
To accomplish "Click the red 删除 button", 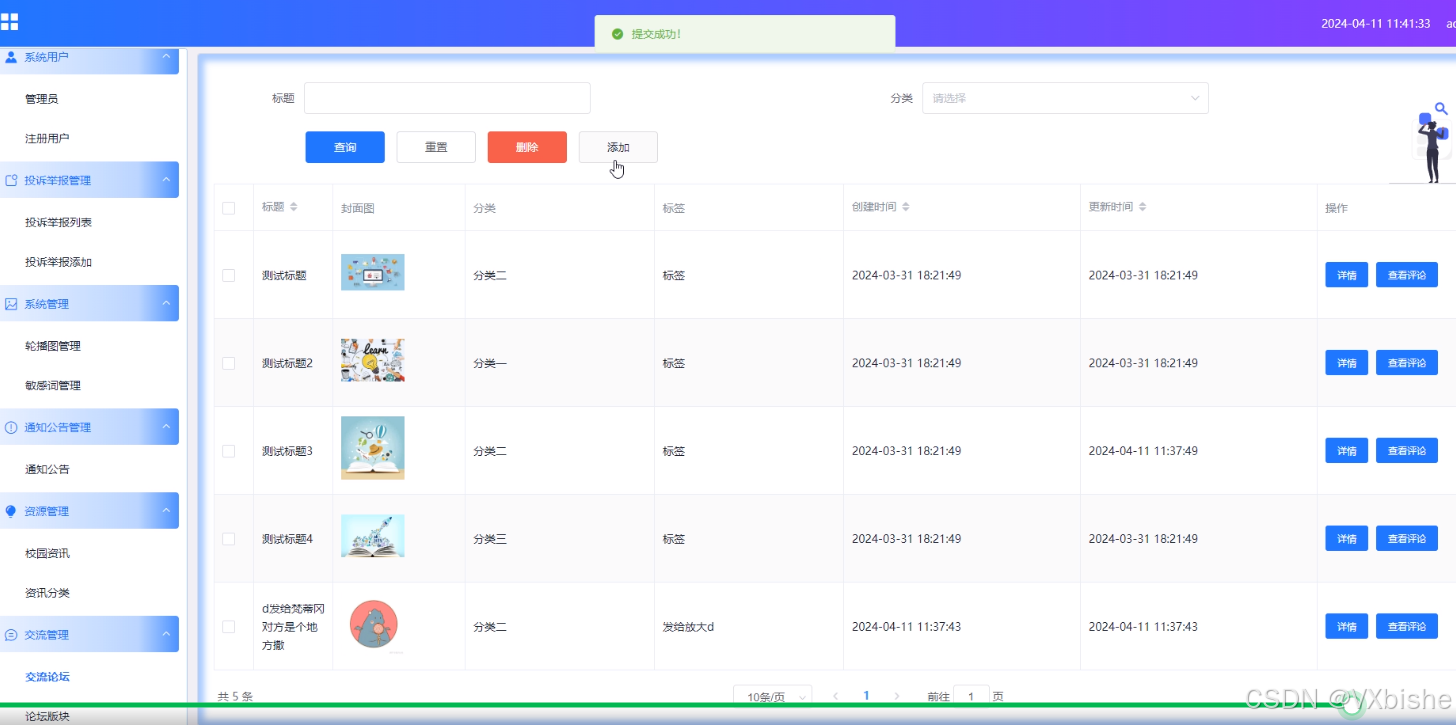I will [527, 147].
